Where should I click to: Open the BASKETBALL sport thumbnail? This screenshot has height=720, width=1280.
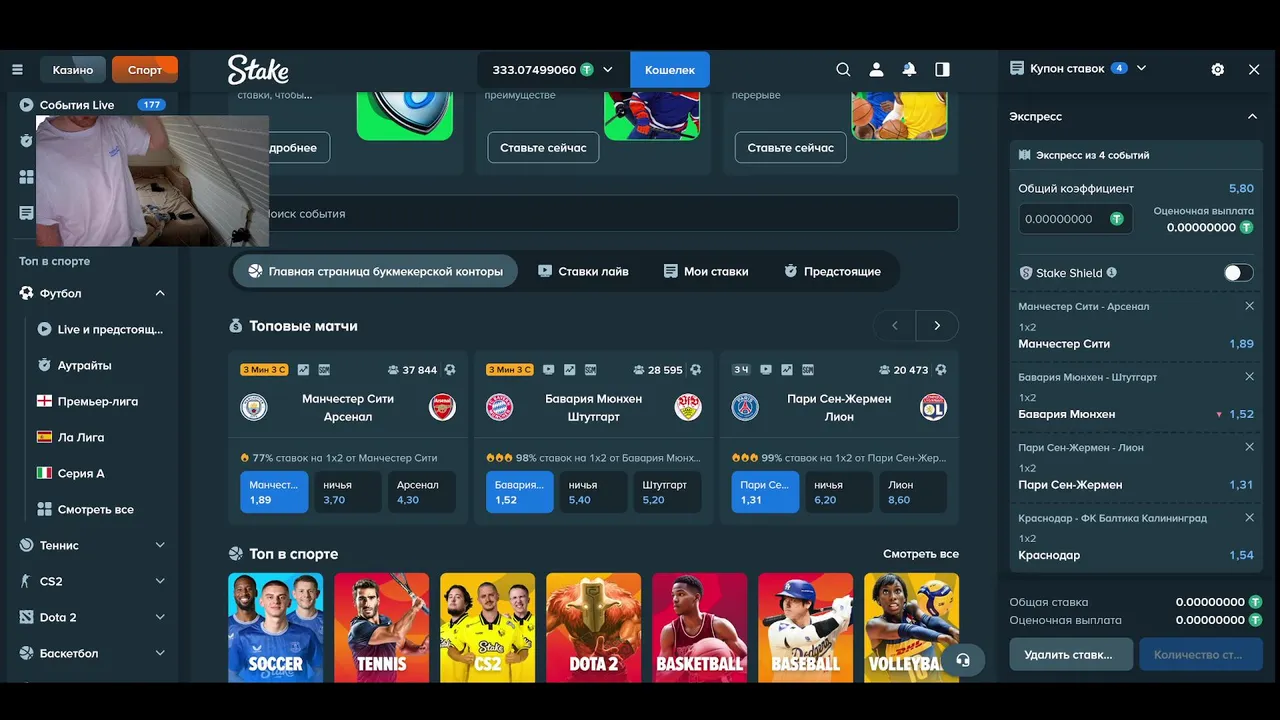click(699, 628)
